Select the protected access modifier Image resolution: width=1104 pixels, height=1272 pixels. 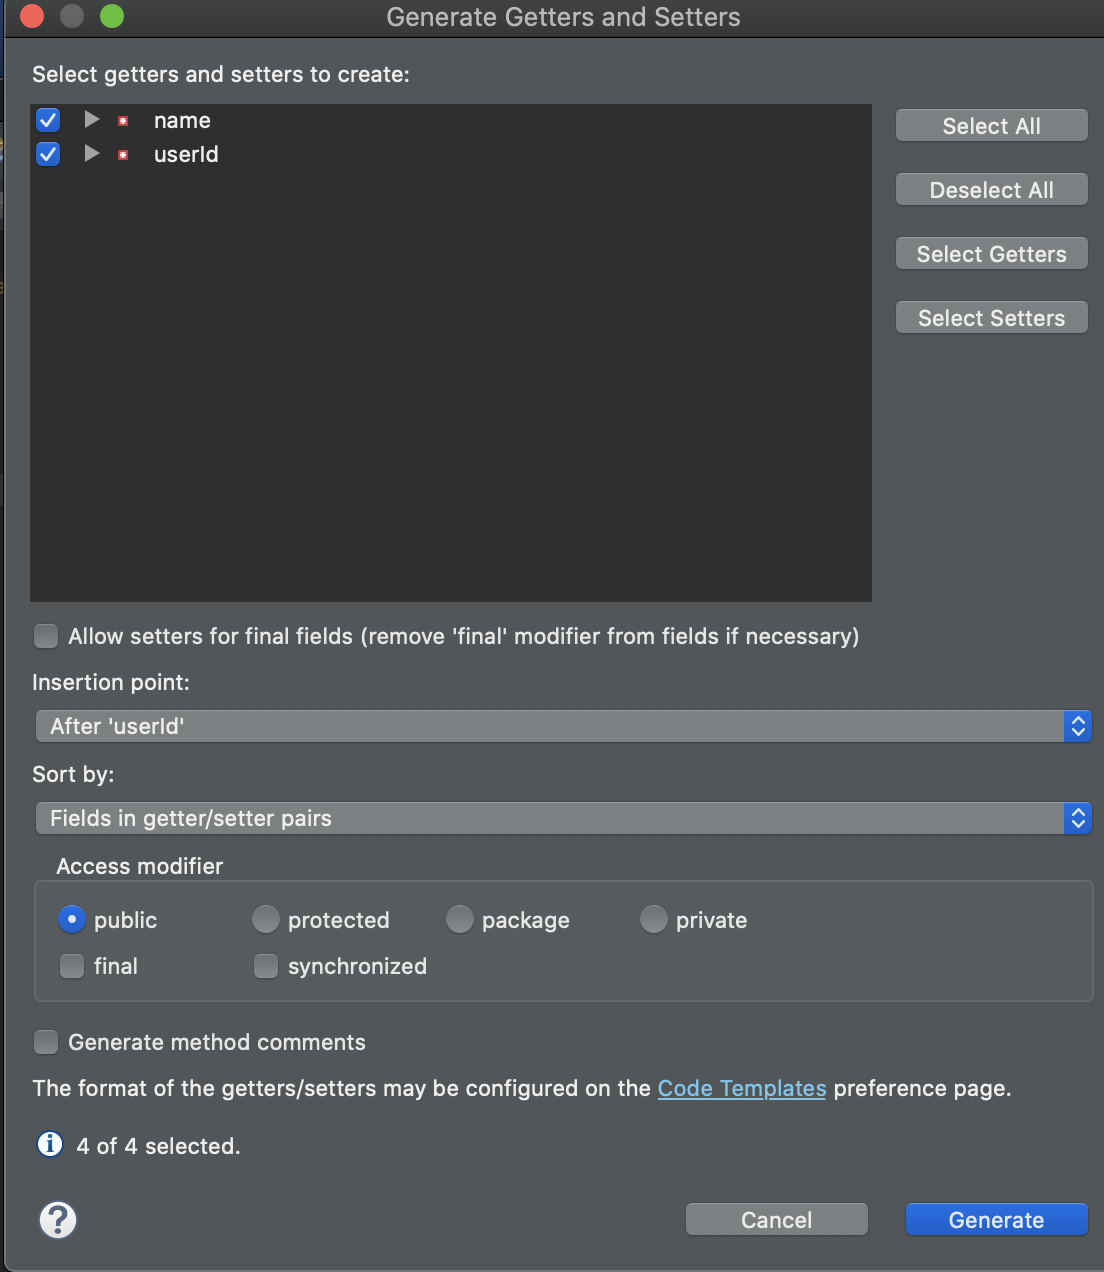pyautogui.click(x=266, y=919)
